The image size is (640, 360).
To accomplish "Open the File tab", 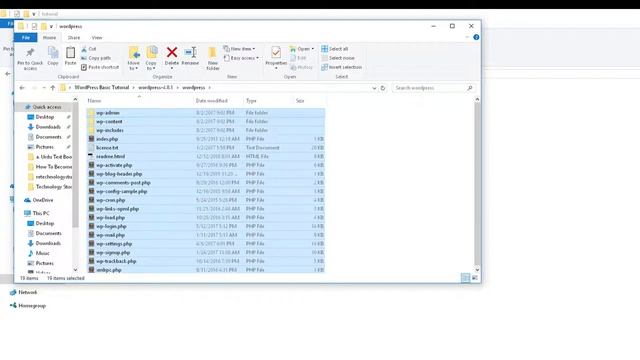I will pos(26,38).
